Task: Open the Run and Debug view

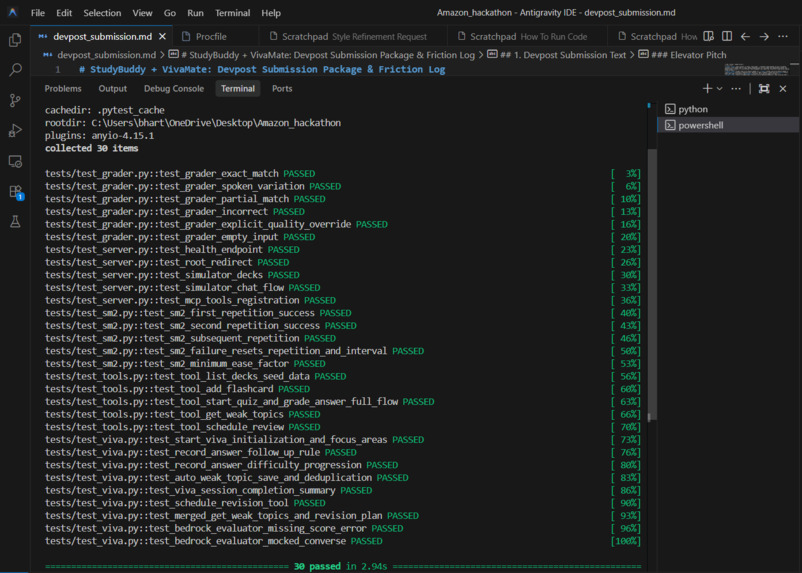Action: click(15, 130)
